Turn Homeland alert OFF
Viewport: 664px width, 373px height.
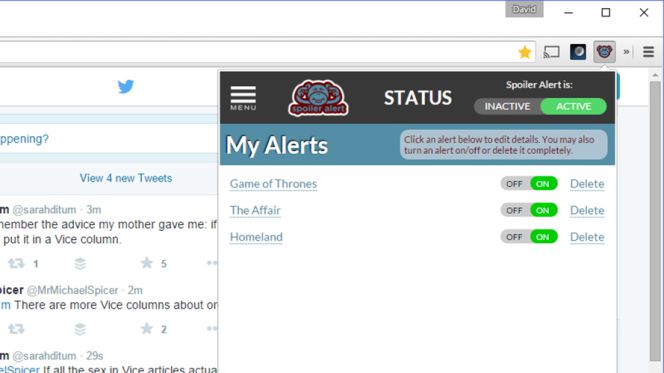(x=515, y=237)
